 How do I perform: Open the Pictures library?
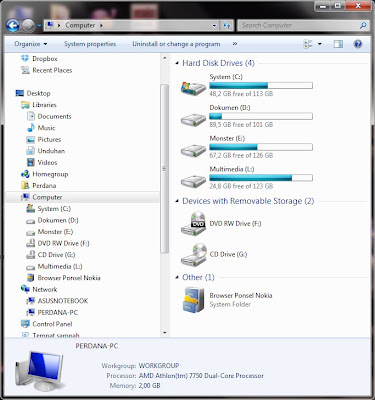pyautogui.click(x=44, y=140)
